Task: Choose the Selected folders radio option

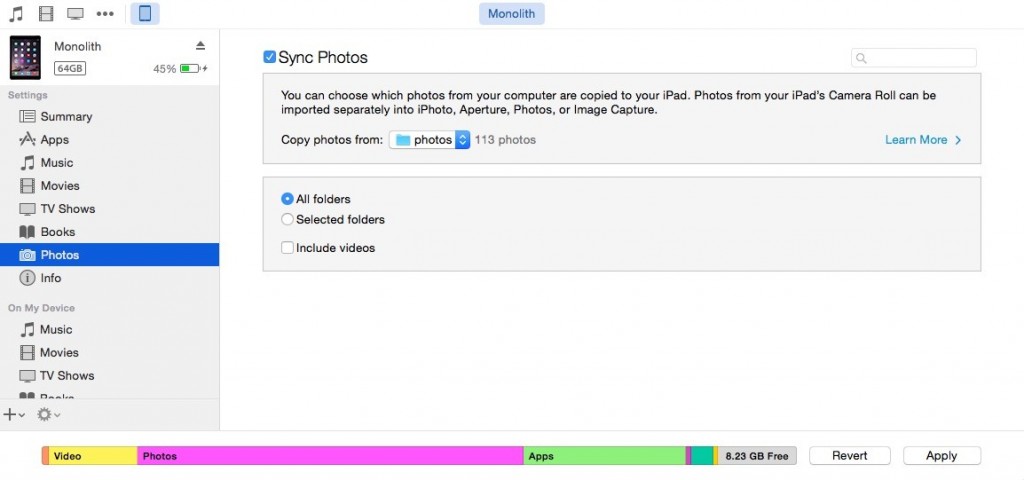Action: click(288, 220)
